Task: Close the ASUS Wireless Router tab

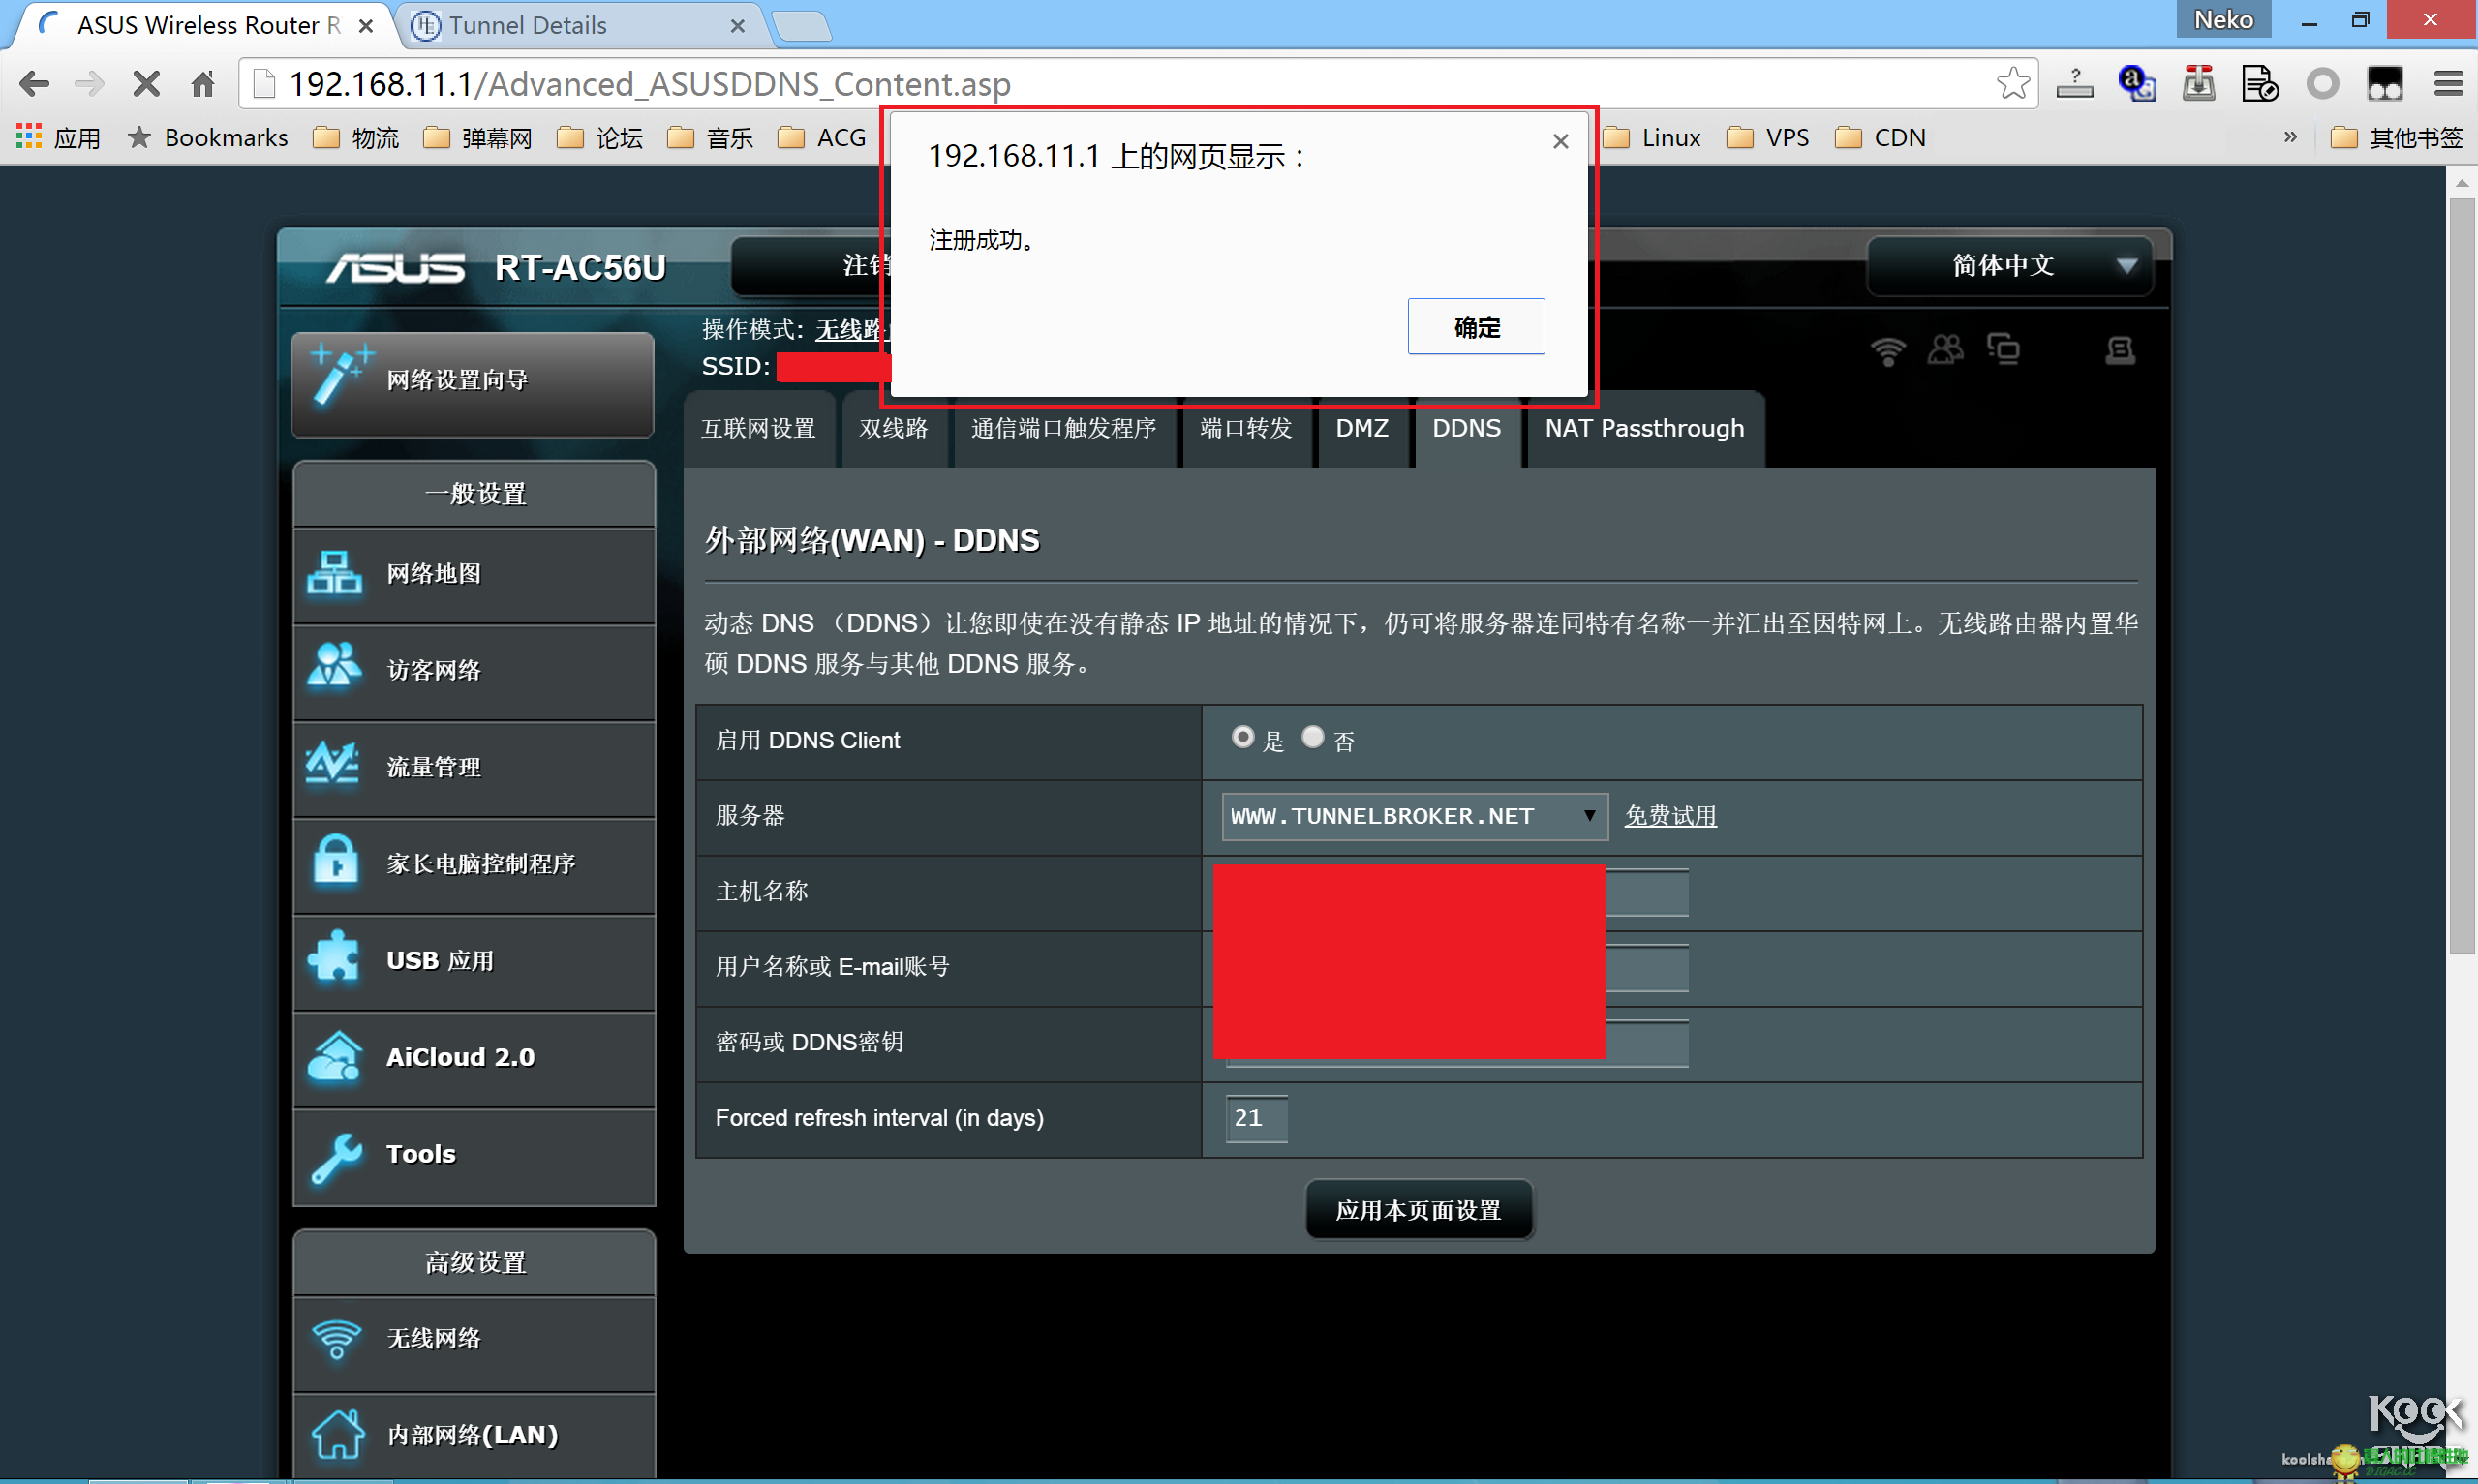Action: (x=366, y=26)
